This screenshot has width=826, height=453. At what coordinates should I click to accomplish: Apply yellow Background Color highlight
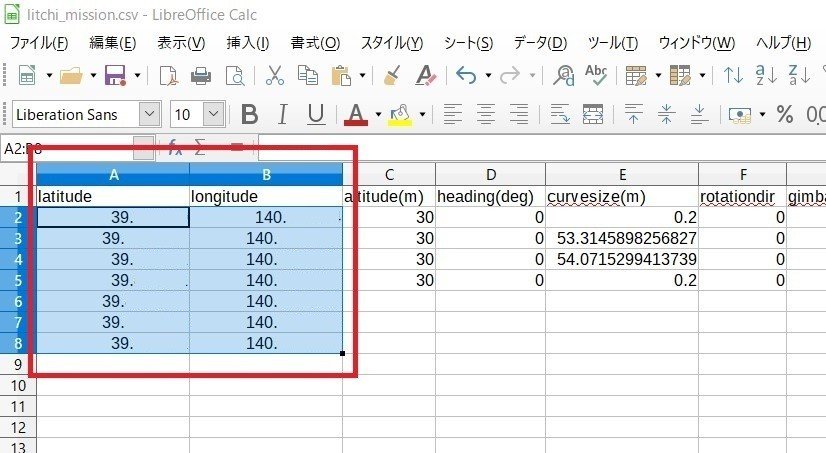point(400,114)
